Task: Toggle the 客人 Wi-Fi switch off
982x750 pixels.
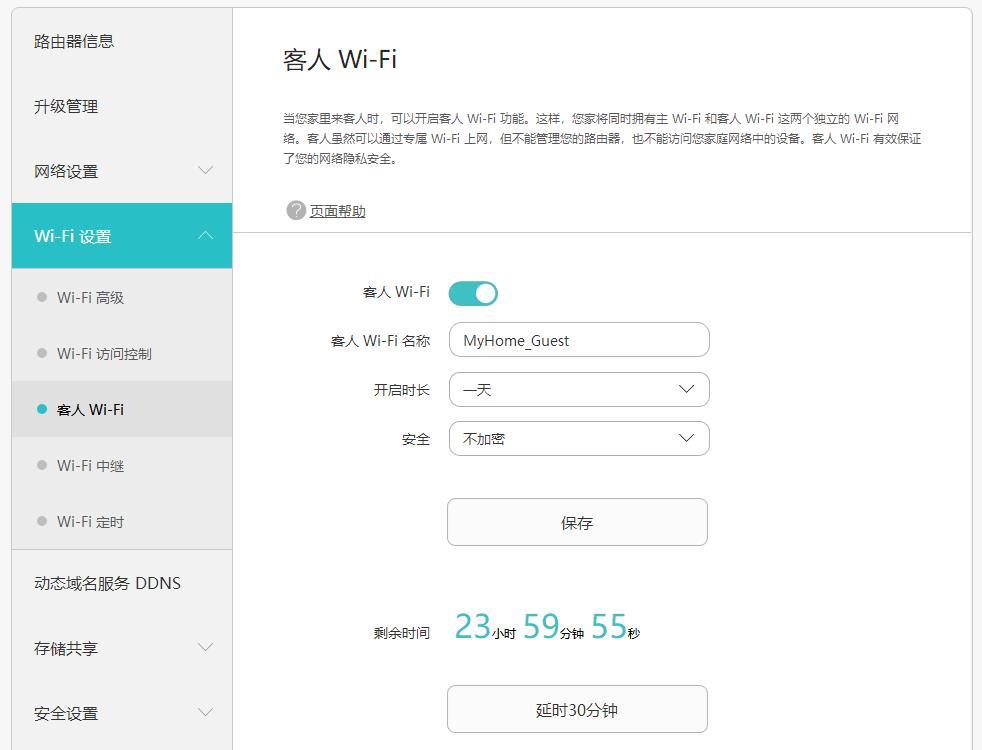Action: coord(474,293)
